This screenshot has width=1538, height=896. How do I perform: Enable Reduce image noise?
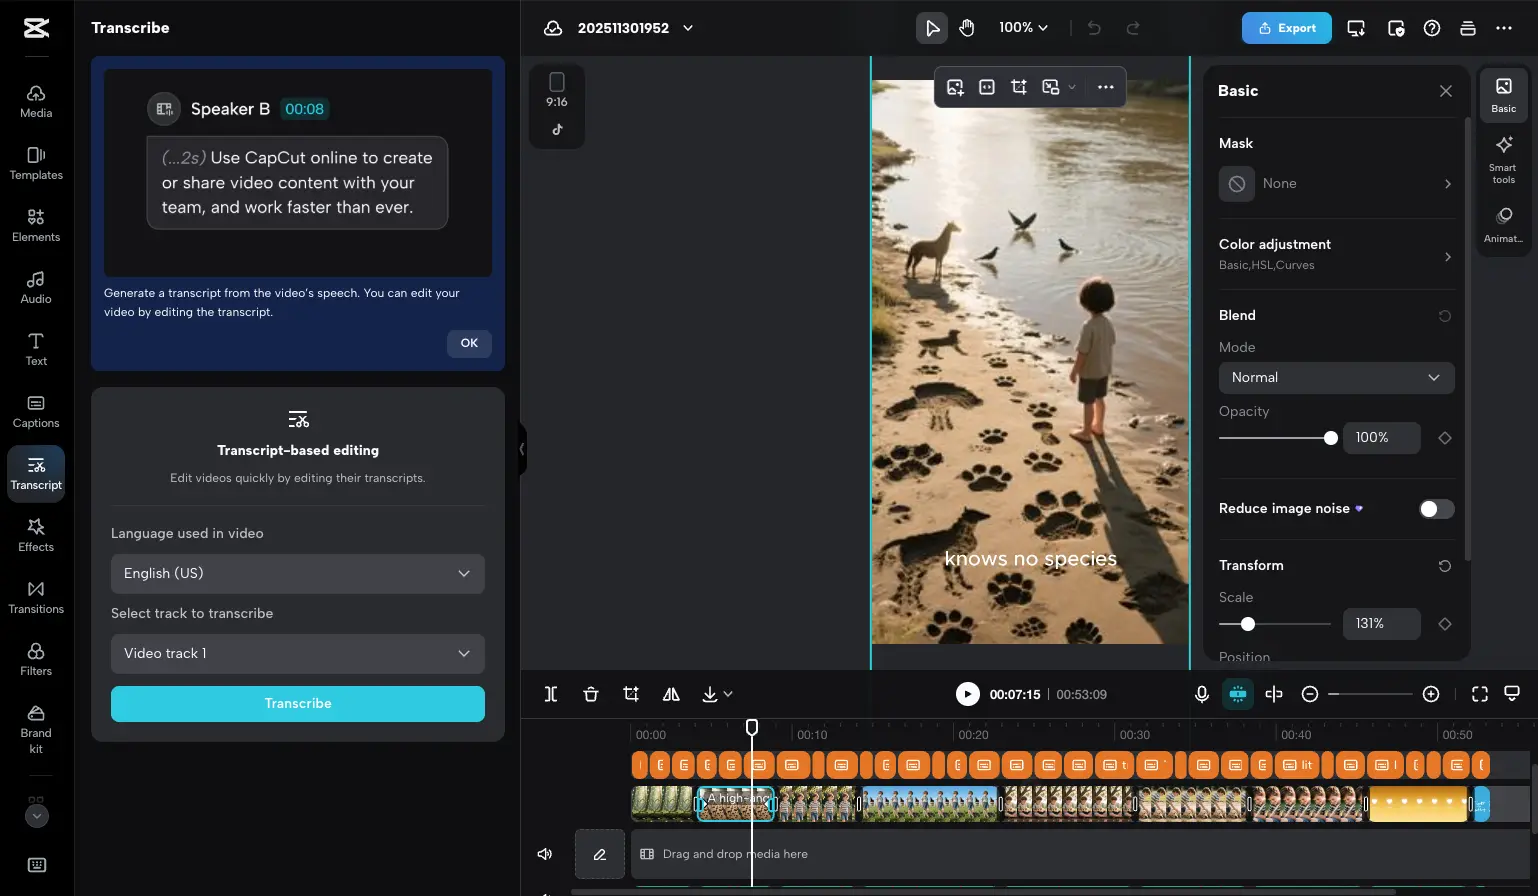[x=1436, y=509]
